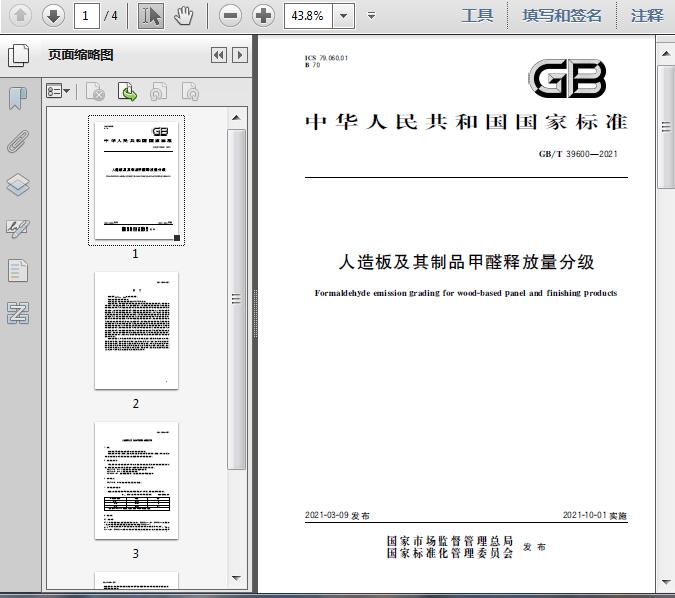675x598 pixels.
Task: Click the 2021-10-01 实施 date text
Action: click(x=595, y=515)
